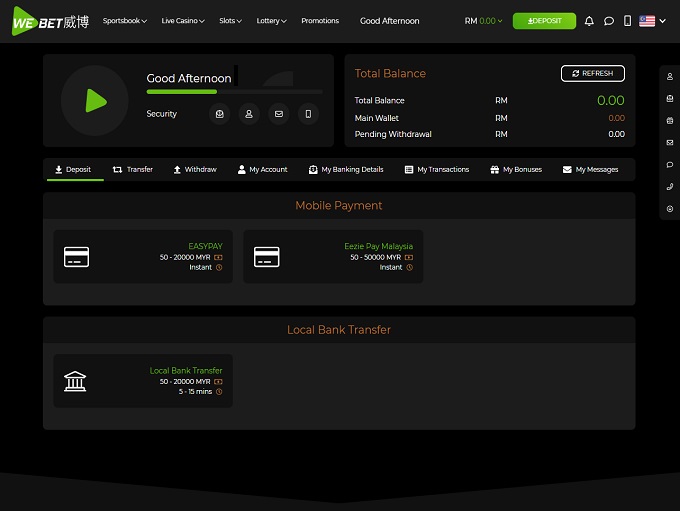
Task: Click the telephone icon in right sidebar
Action: [670, 187]
